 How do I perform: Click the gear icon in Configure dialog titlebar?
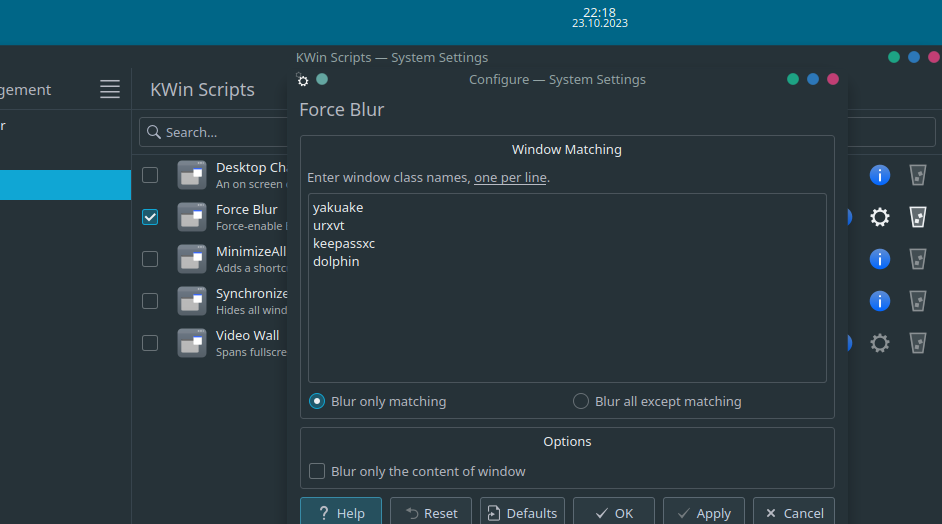click(303, 80)
